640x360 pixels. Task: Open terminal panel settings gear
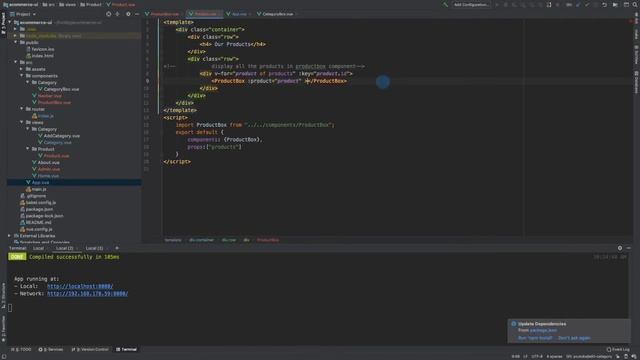pos(620,248)
